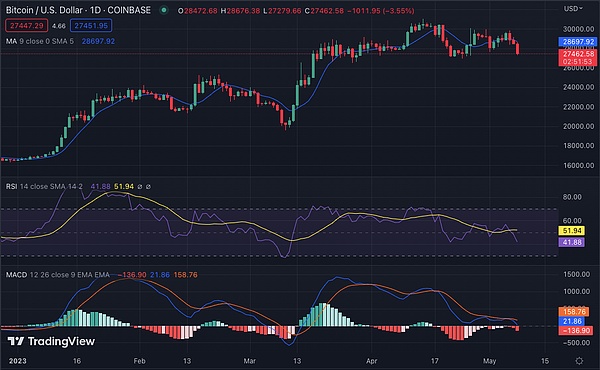Screen dimensions: 600x370
Task: Click the close price C27462.58 in header
Action: 324,11
